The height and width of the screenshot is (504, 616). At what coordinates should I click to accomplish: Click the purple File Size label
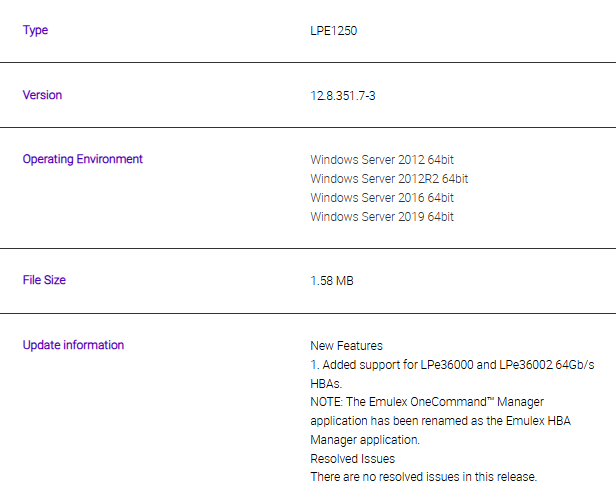tap(44, 280)
